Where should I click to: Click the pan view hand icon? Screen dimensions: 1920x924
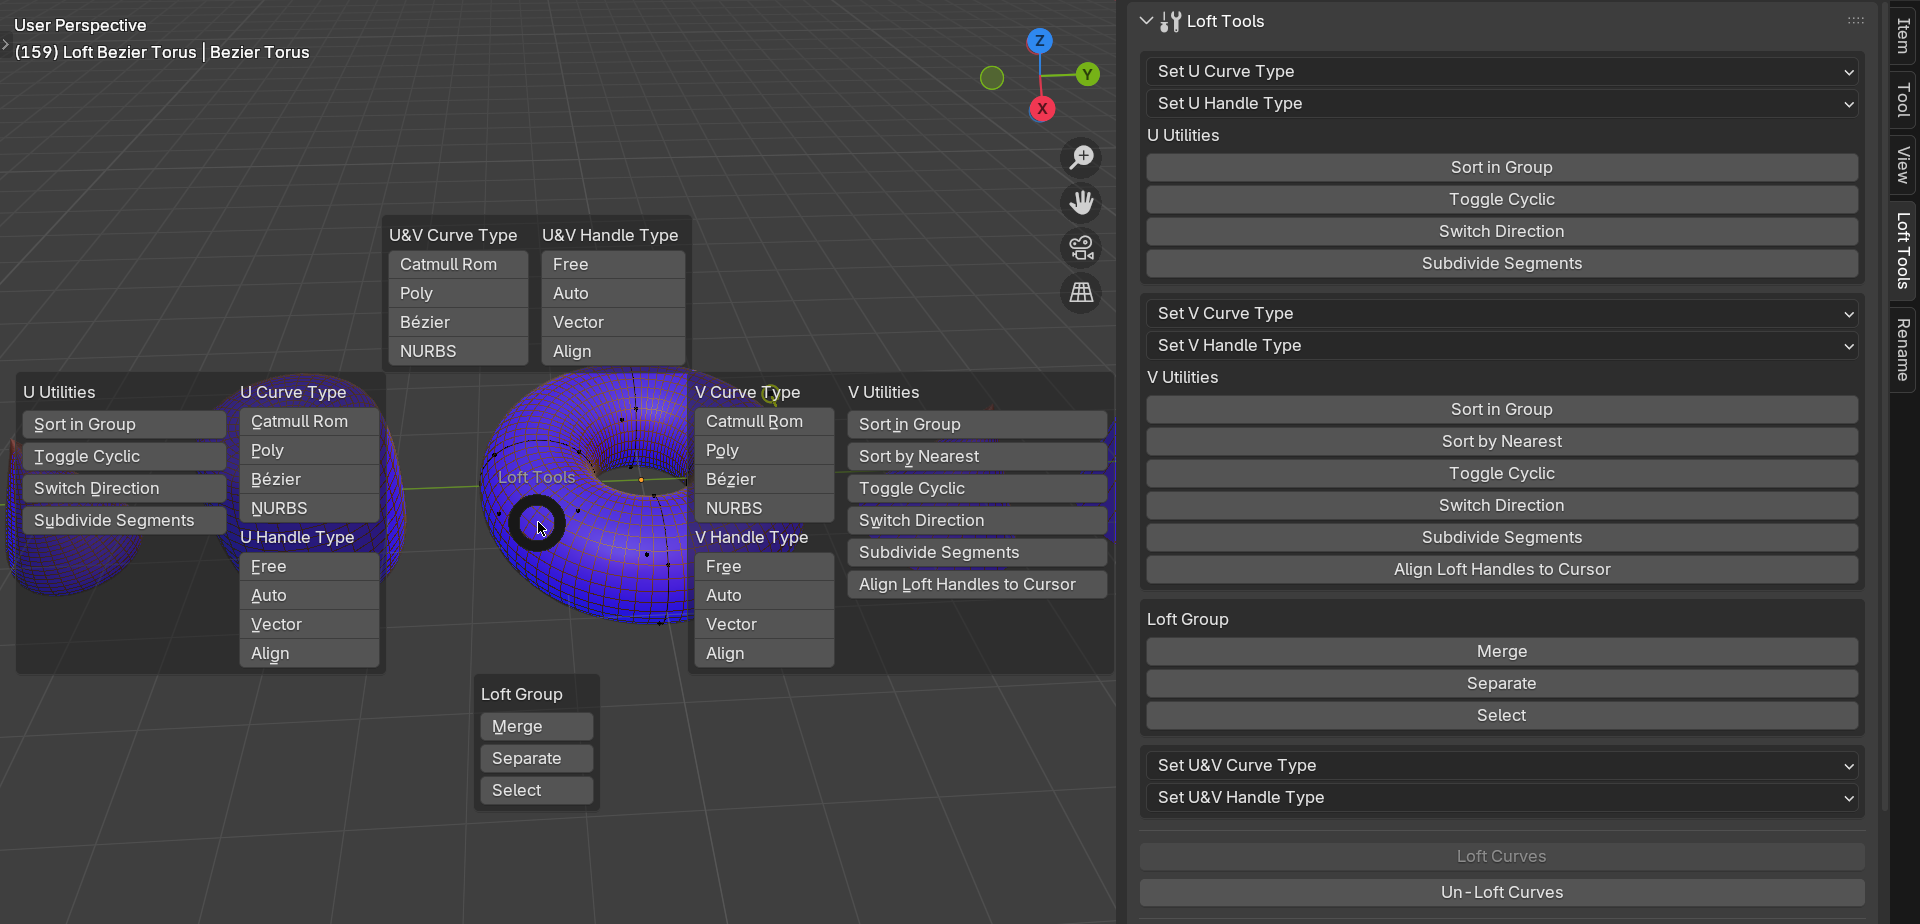point(1081,202)
